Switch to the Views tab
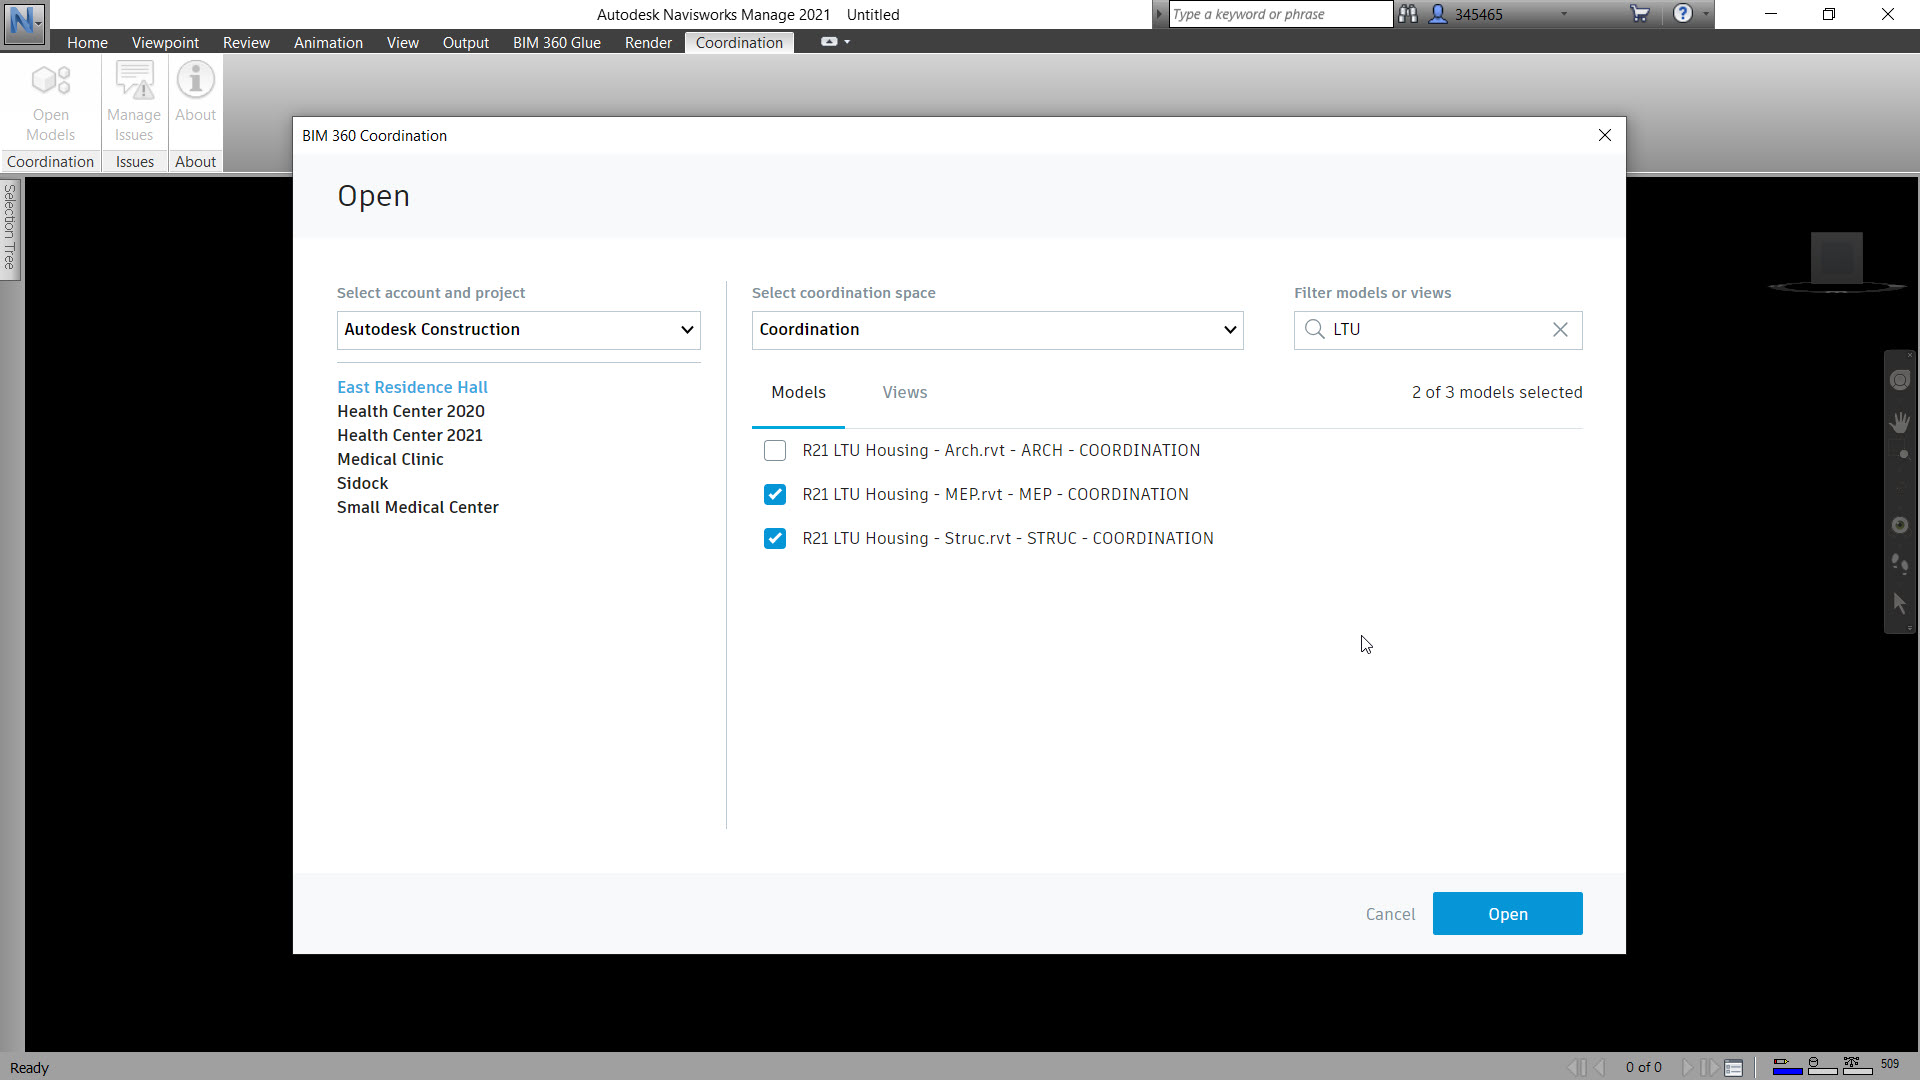This screenshot has width=1920, height=1080. 904,392
